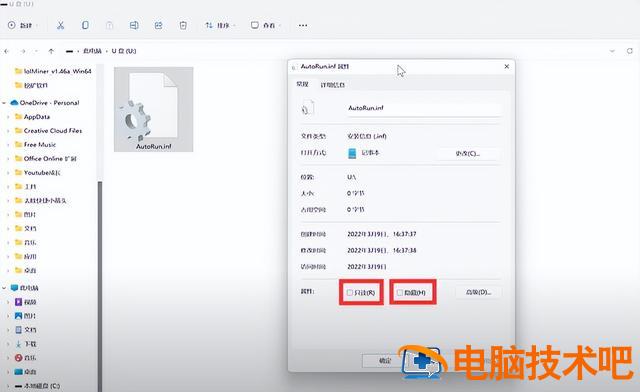The width and height of the screenshot is (640, 392).
Task: Go forward with the right arrow button
Action: point(23,51)
